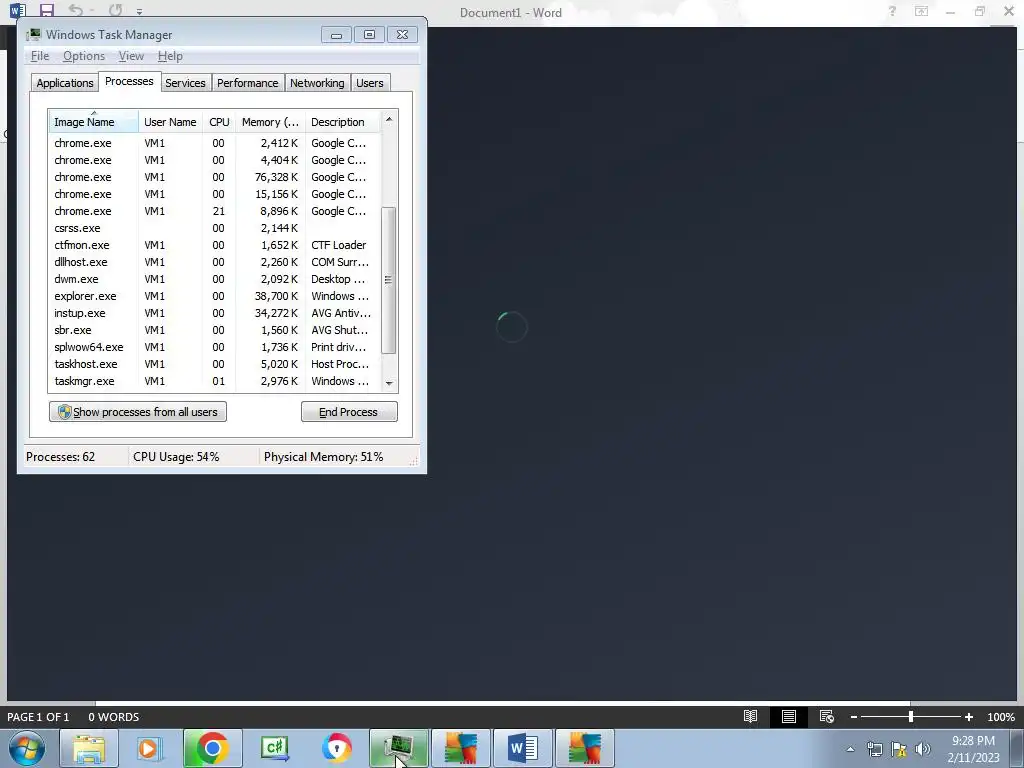
Task: Click Show processes from all users button
Action: click(x=138, y=412)
